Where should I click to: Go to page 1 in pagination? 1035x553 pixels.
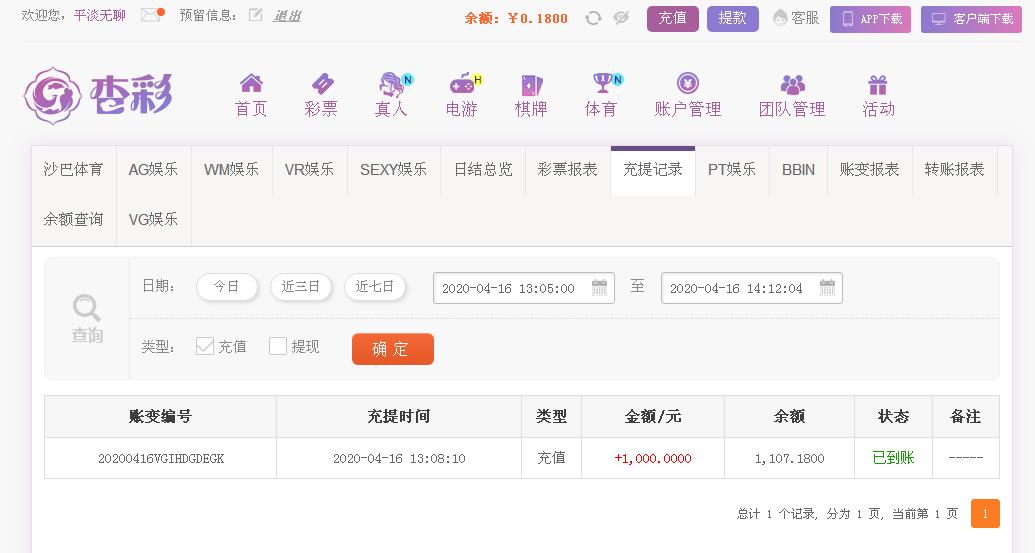(x=985, y=513)
